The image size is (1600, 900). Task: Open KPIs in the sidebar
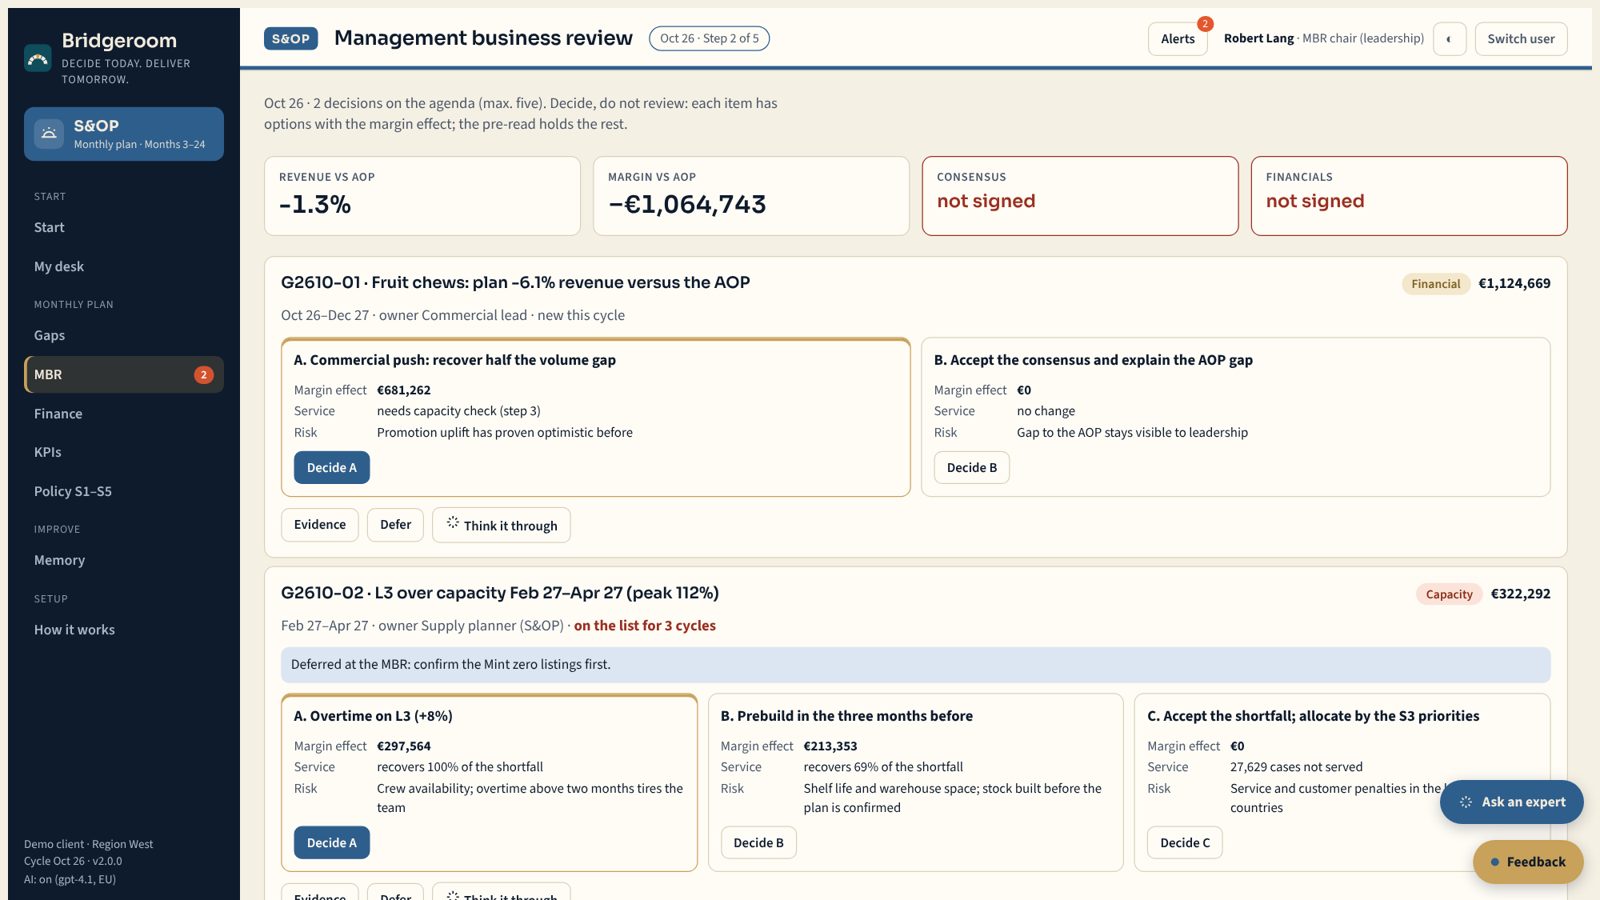pos(124,452)
